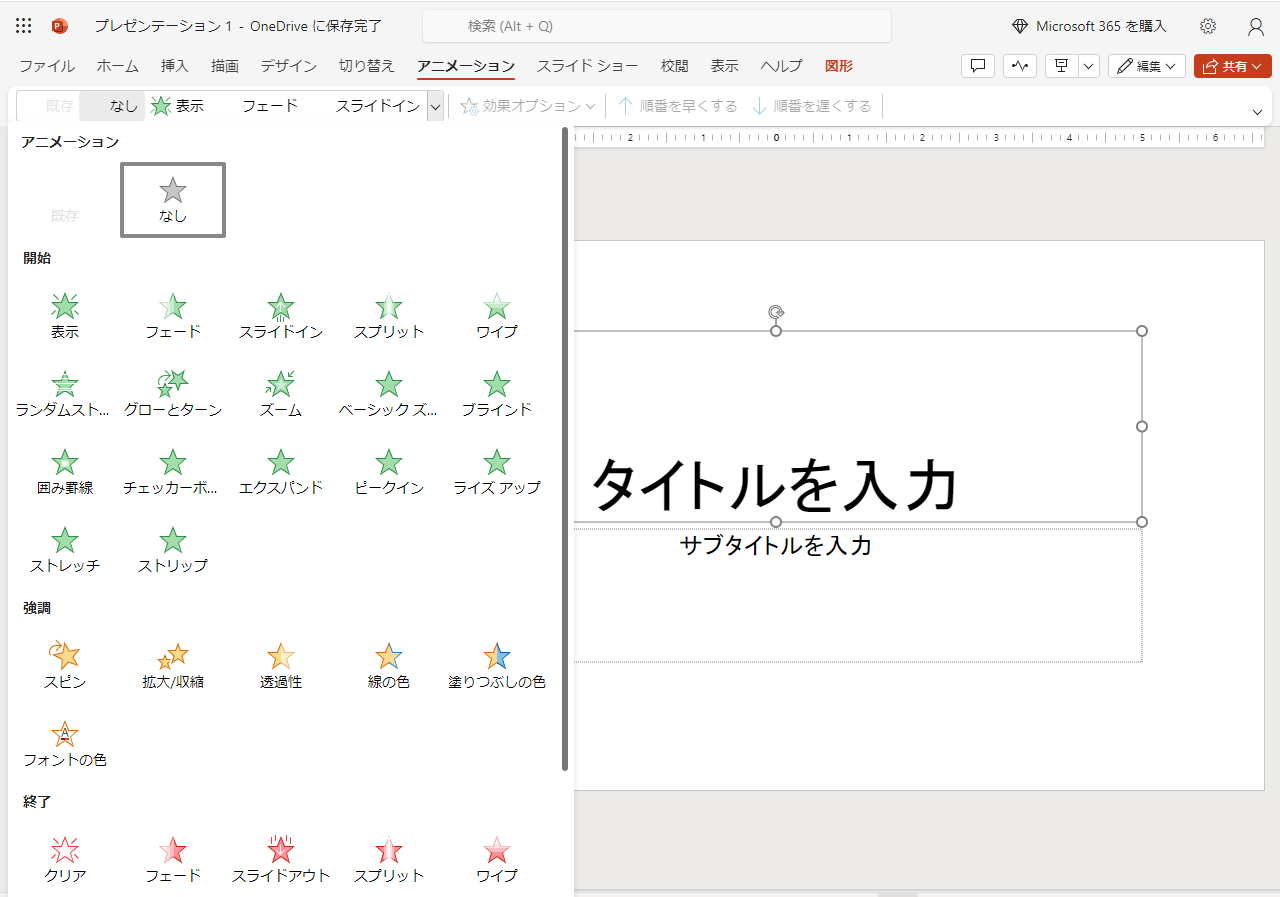Open the 編集 mode dropdown
The image size is (1280, 897).
point(1146,66)
